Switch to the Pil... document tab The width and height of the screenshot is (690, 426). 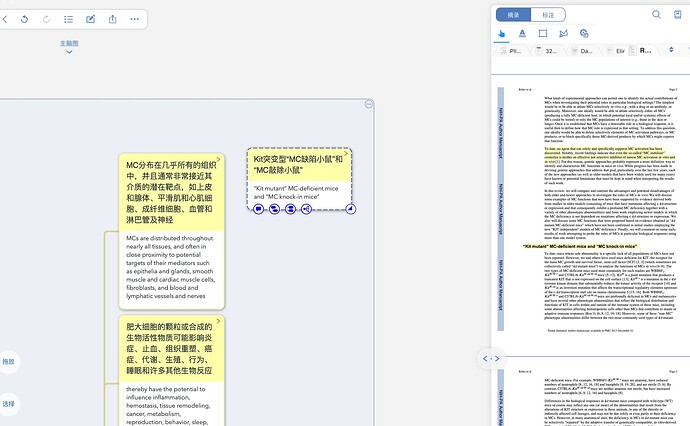click(x=511, y=51)
